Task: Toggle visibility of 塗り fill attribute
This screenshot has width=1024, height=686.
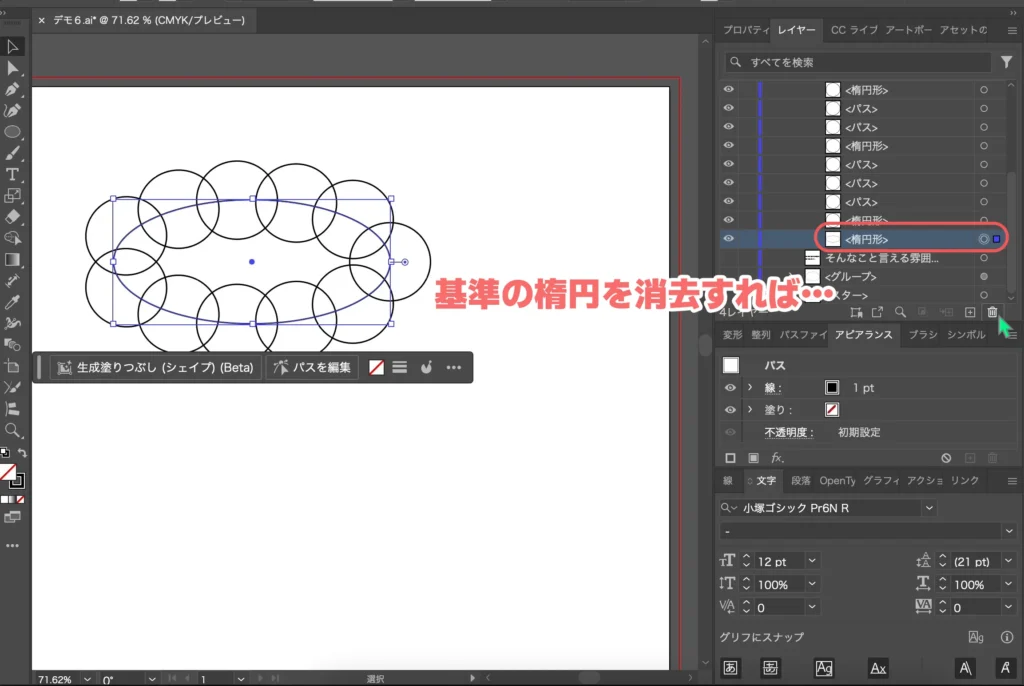Action: click(x=730, y=410)
